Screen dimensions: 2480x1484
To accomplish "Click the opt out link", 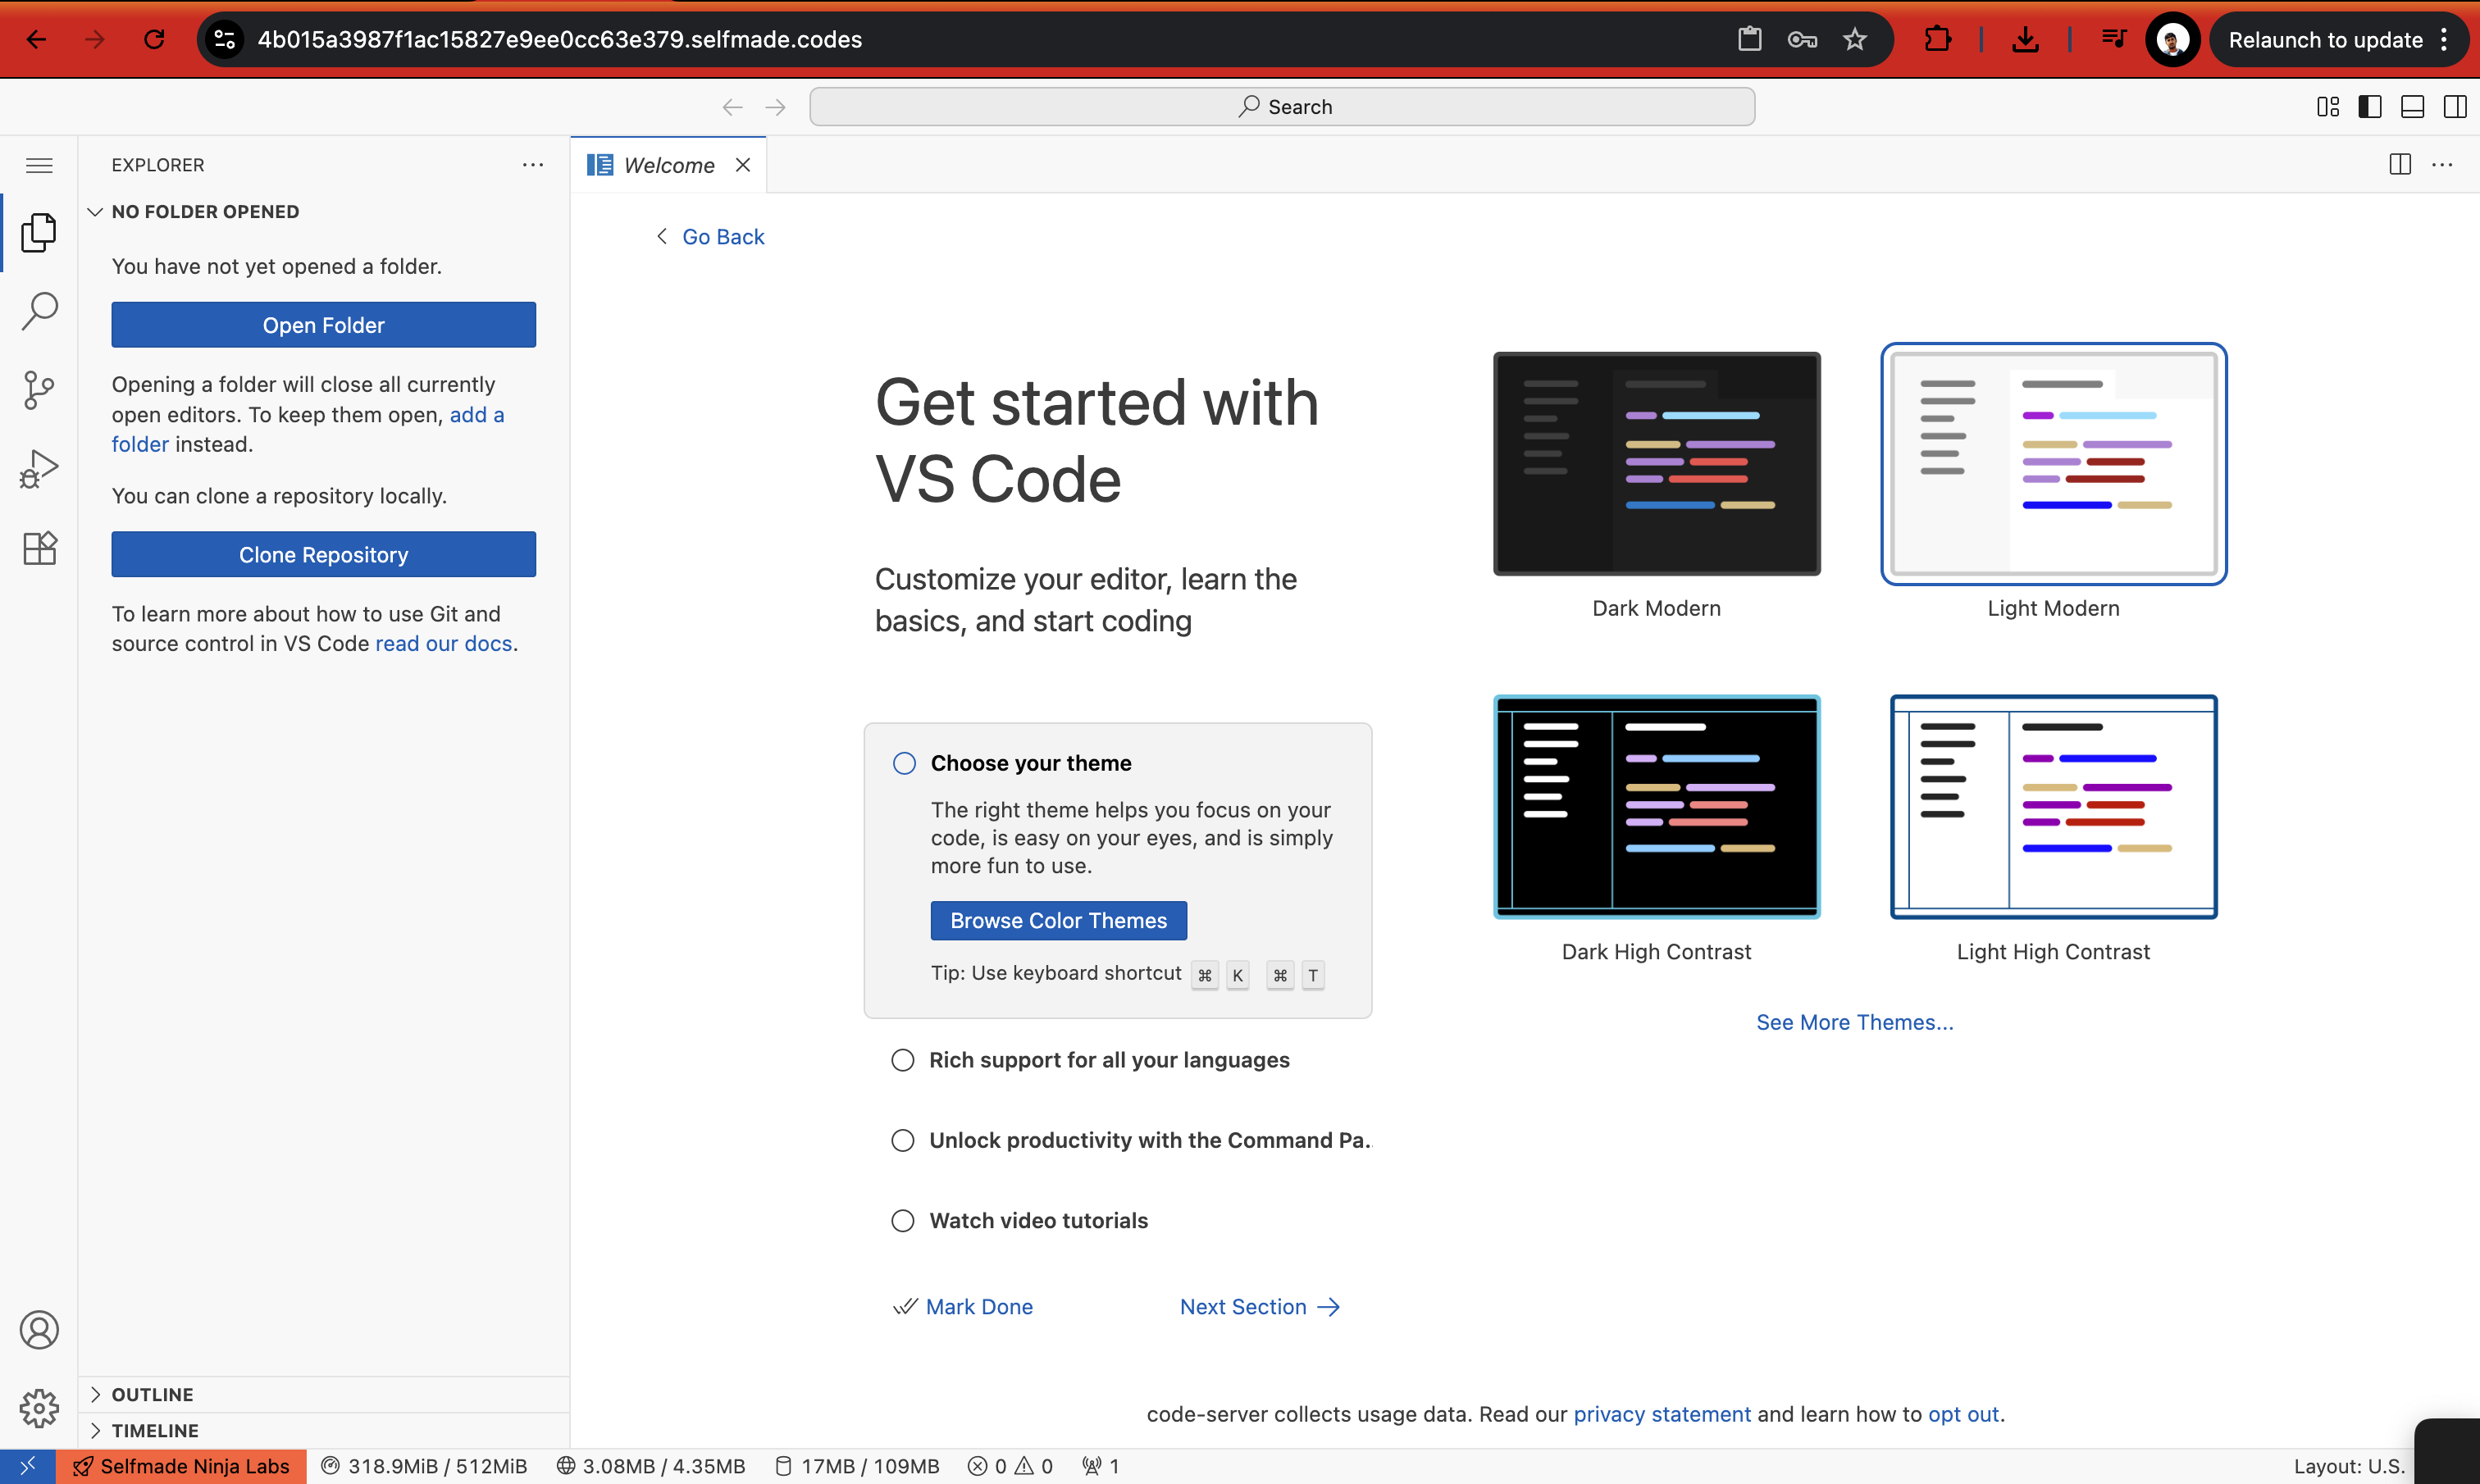I will click(x=1963, y=1414).
